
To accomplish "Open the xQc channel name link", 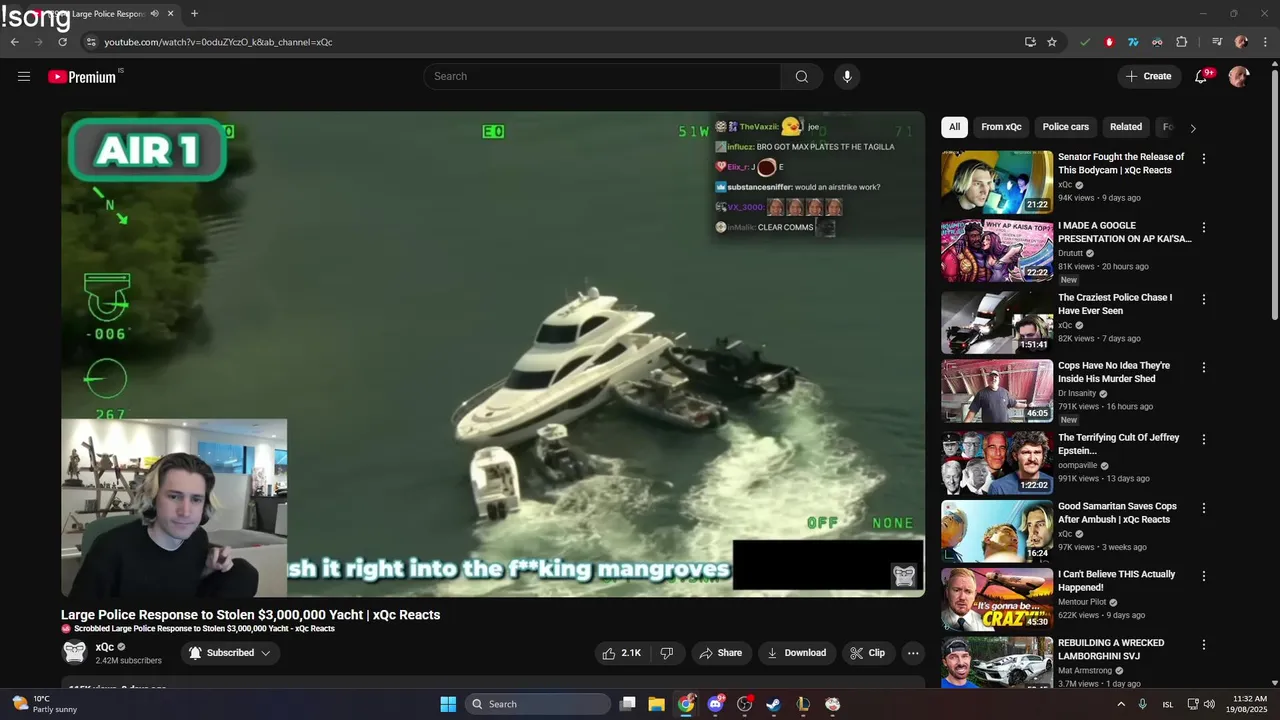I will click(x=105, y=648).
